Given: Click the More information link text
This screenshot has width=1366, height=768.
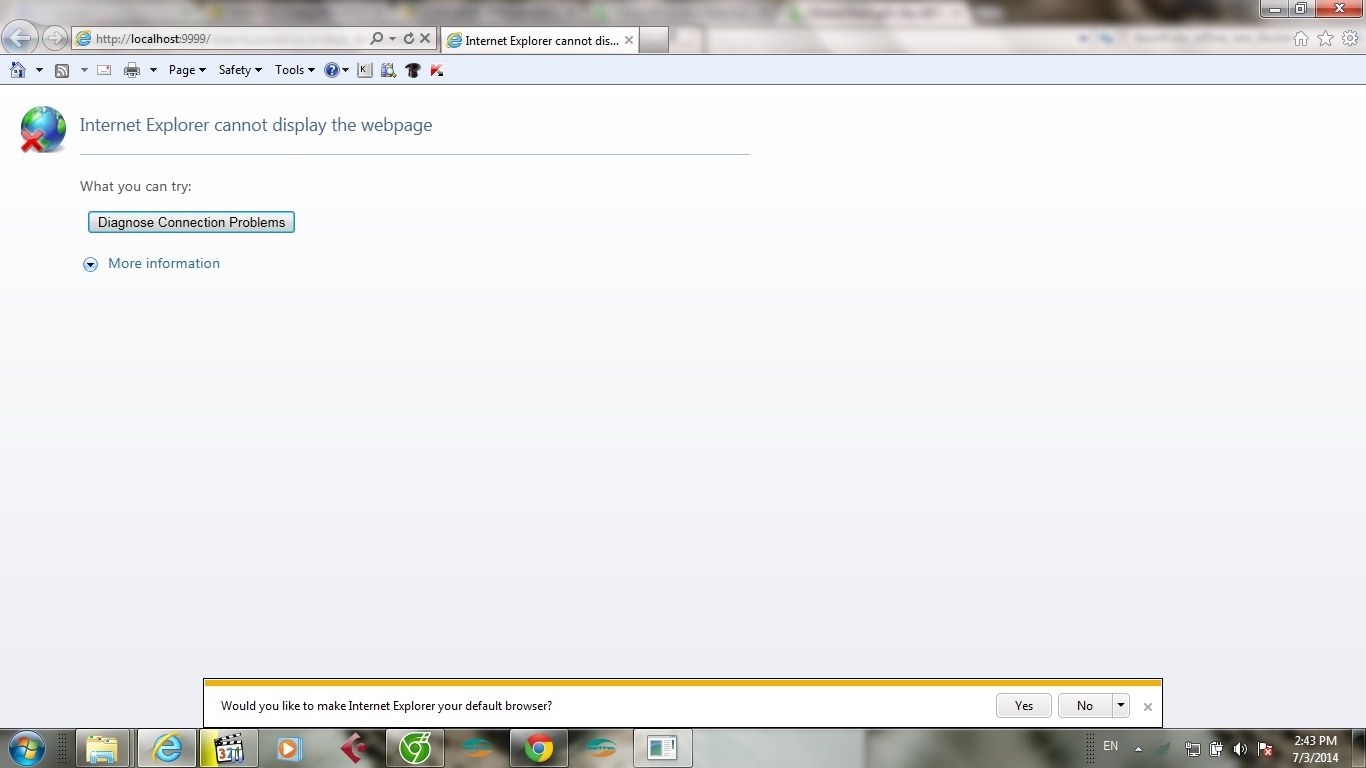Looking at the screenshot, I should click(x=164, y=263).
